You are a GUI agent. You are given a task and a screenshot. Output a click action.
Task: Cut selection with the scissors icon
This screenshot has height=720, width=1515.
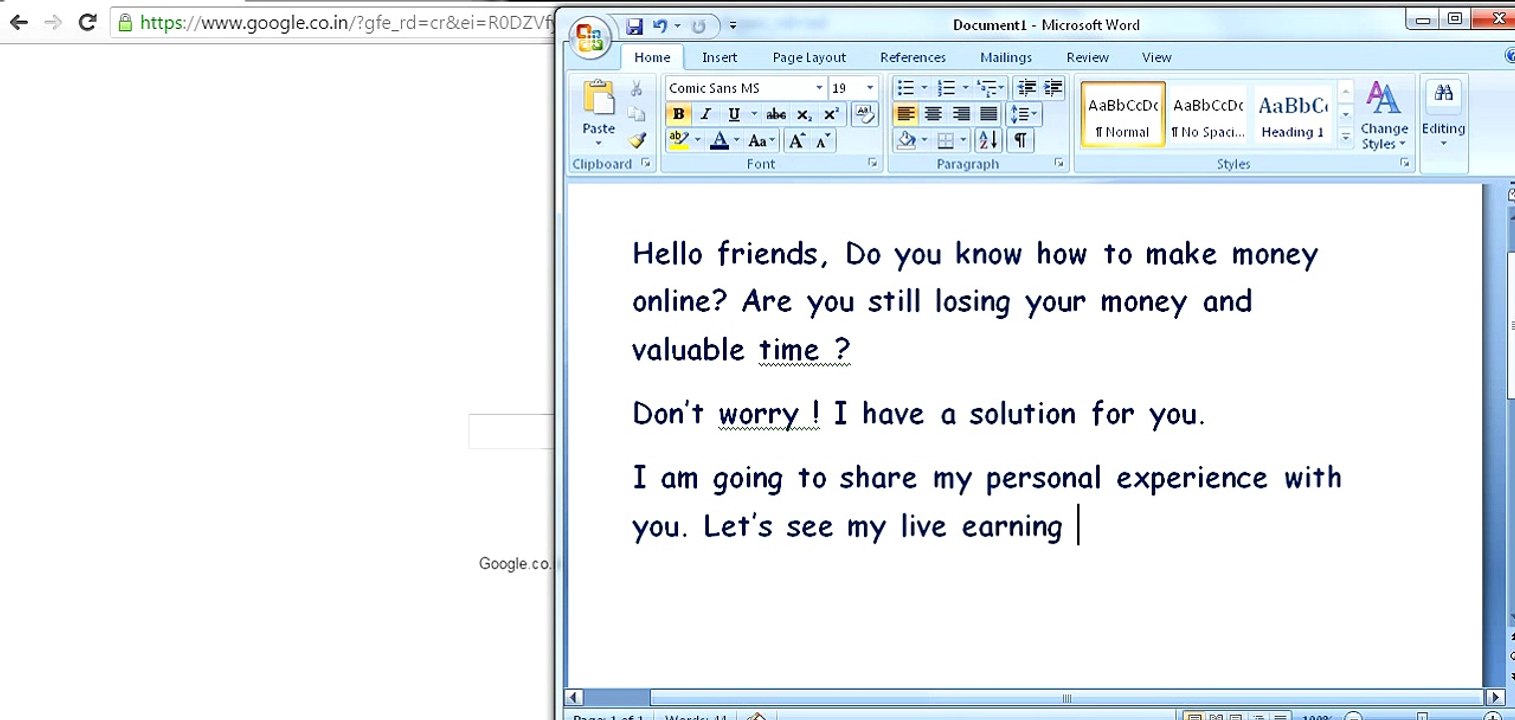636,89
